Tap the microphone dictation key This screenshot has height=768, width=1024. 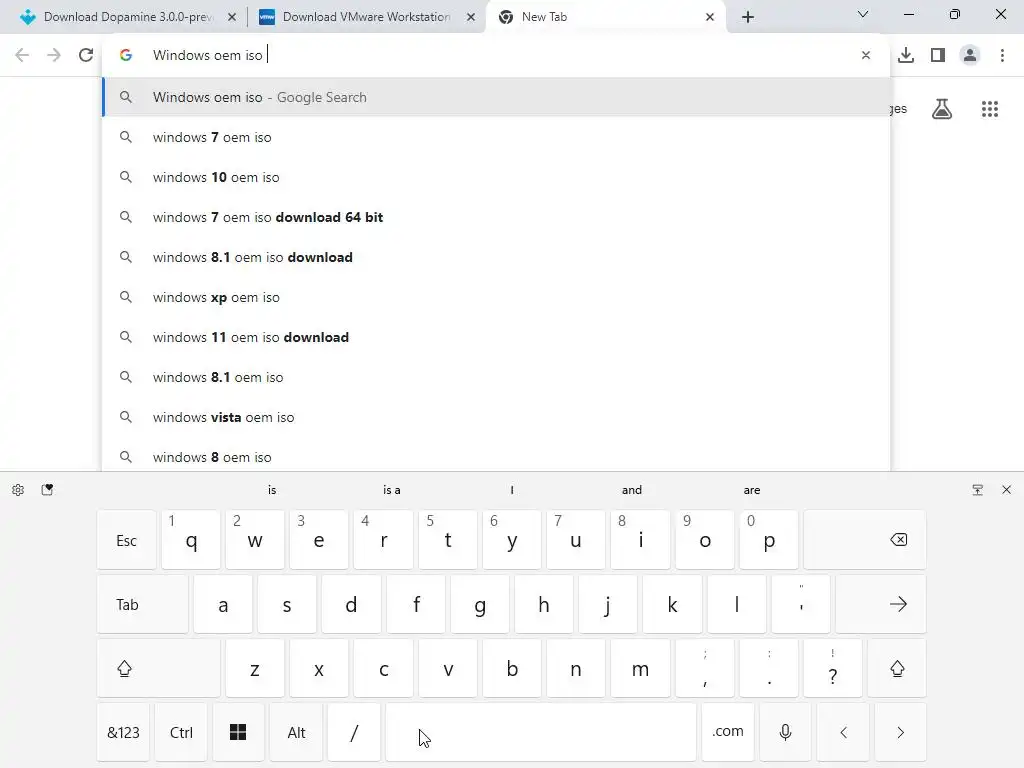(x=786, y=732)
